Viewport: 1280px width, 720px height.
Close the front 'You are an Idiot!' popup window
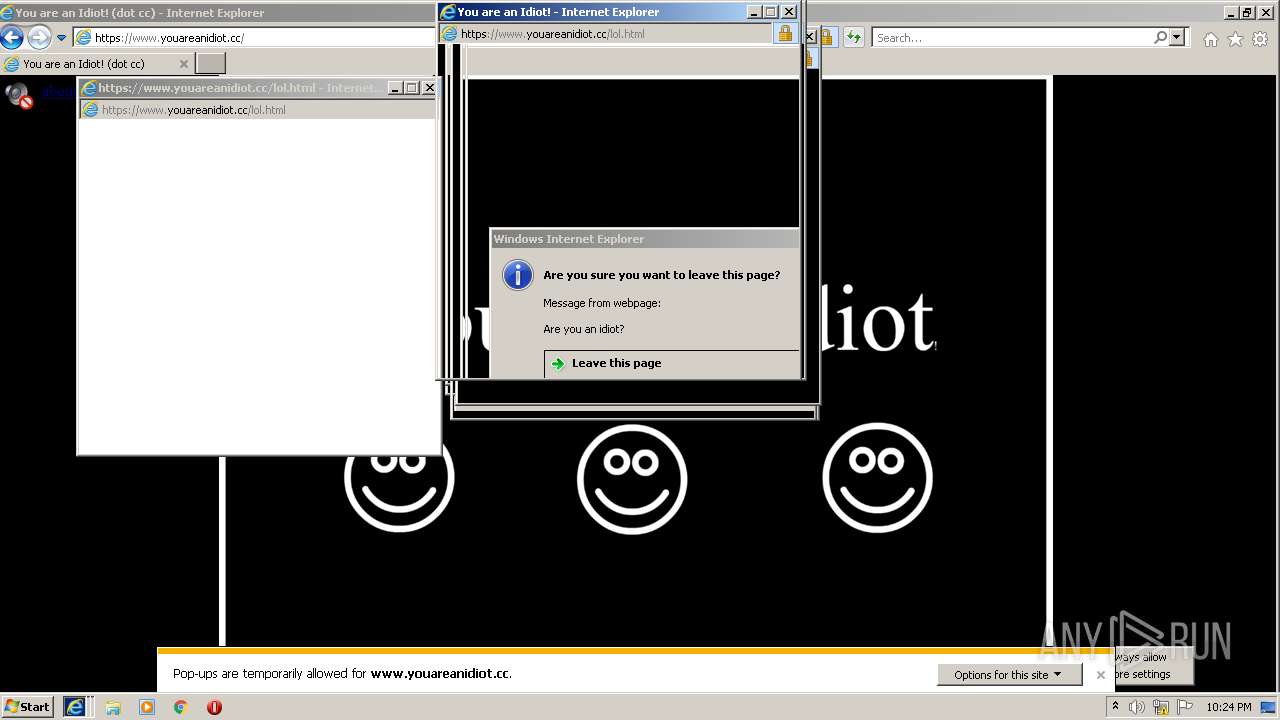click(789, 12)
